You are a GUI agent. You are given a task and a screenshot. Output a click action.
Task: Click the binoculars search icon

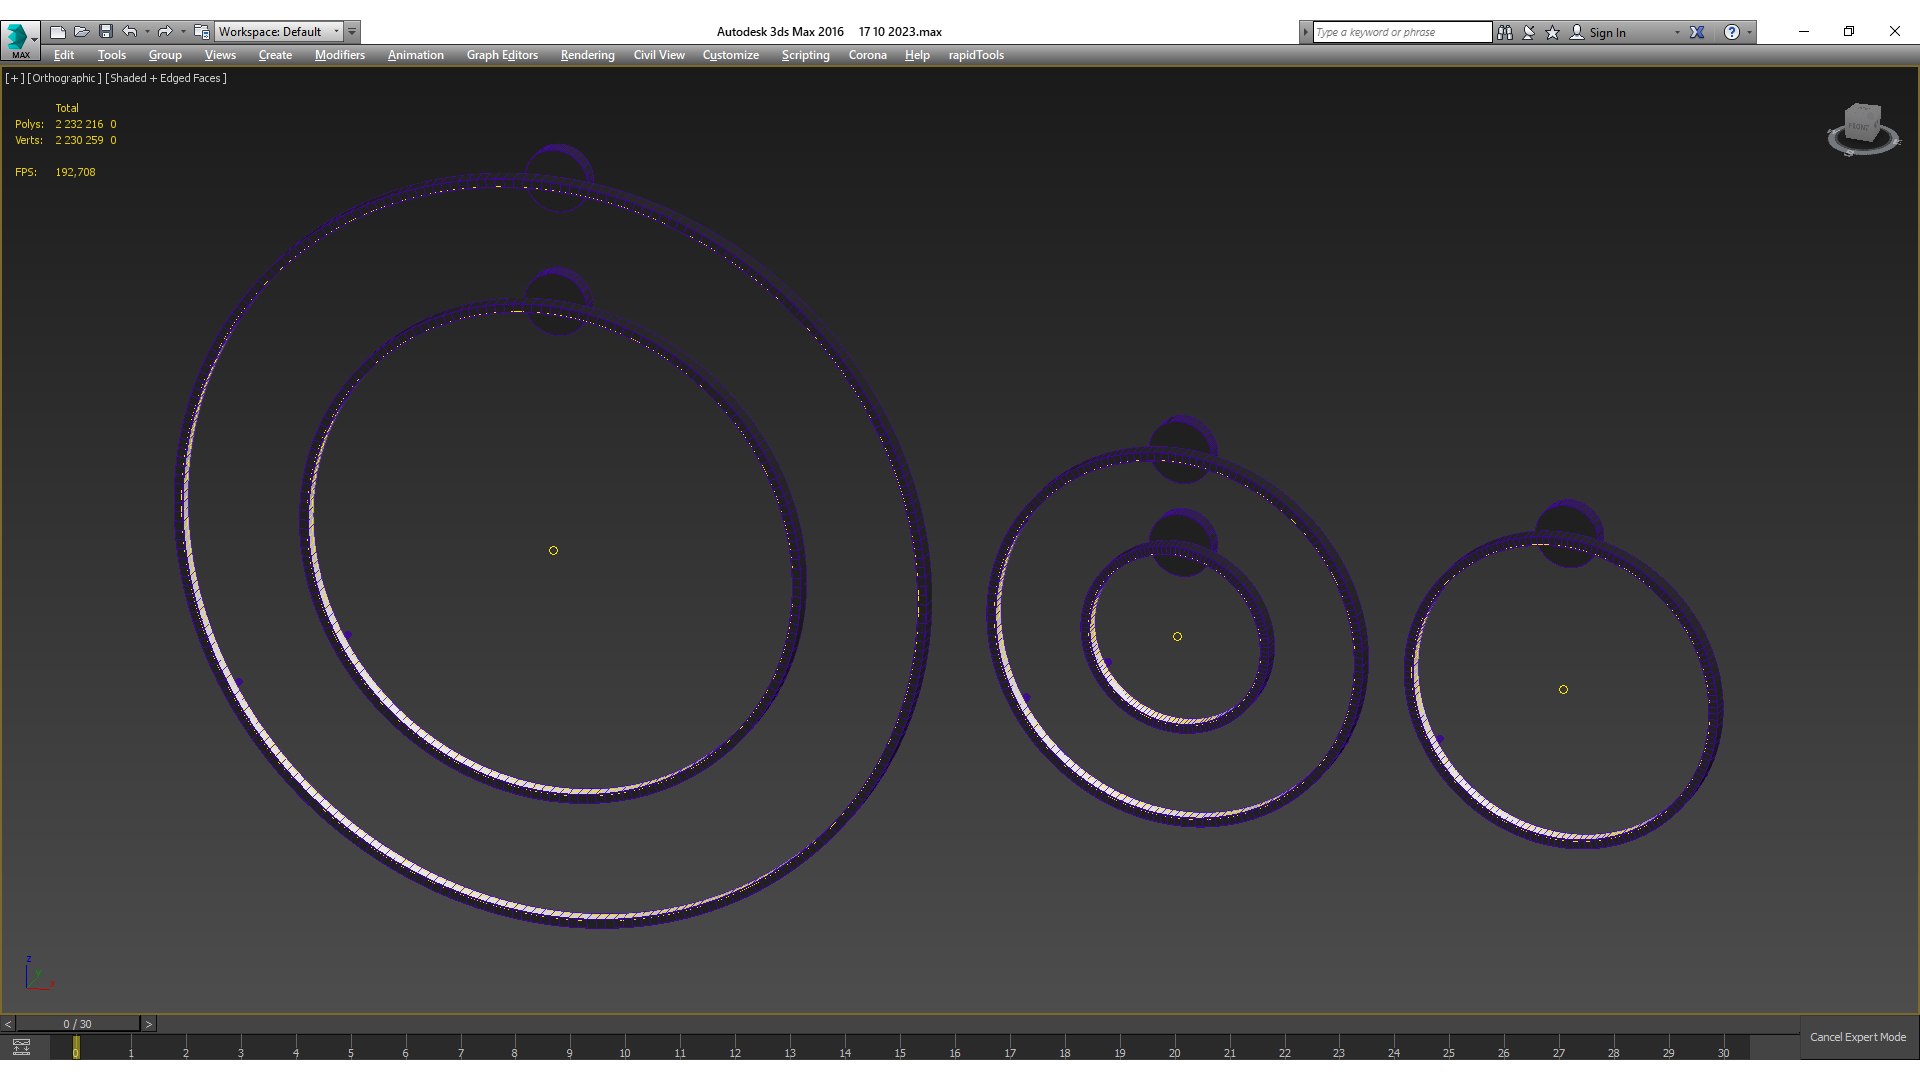1505,32
